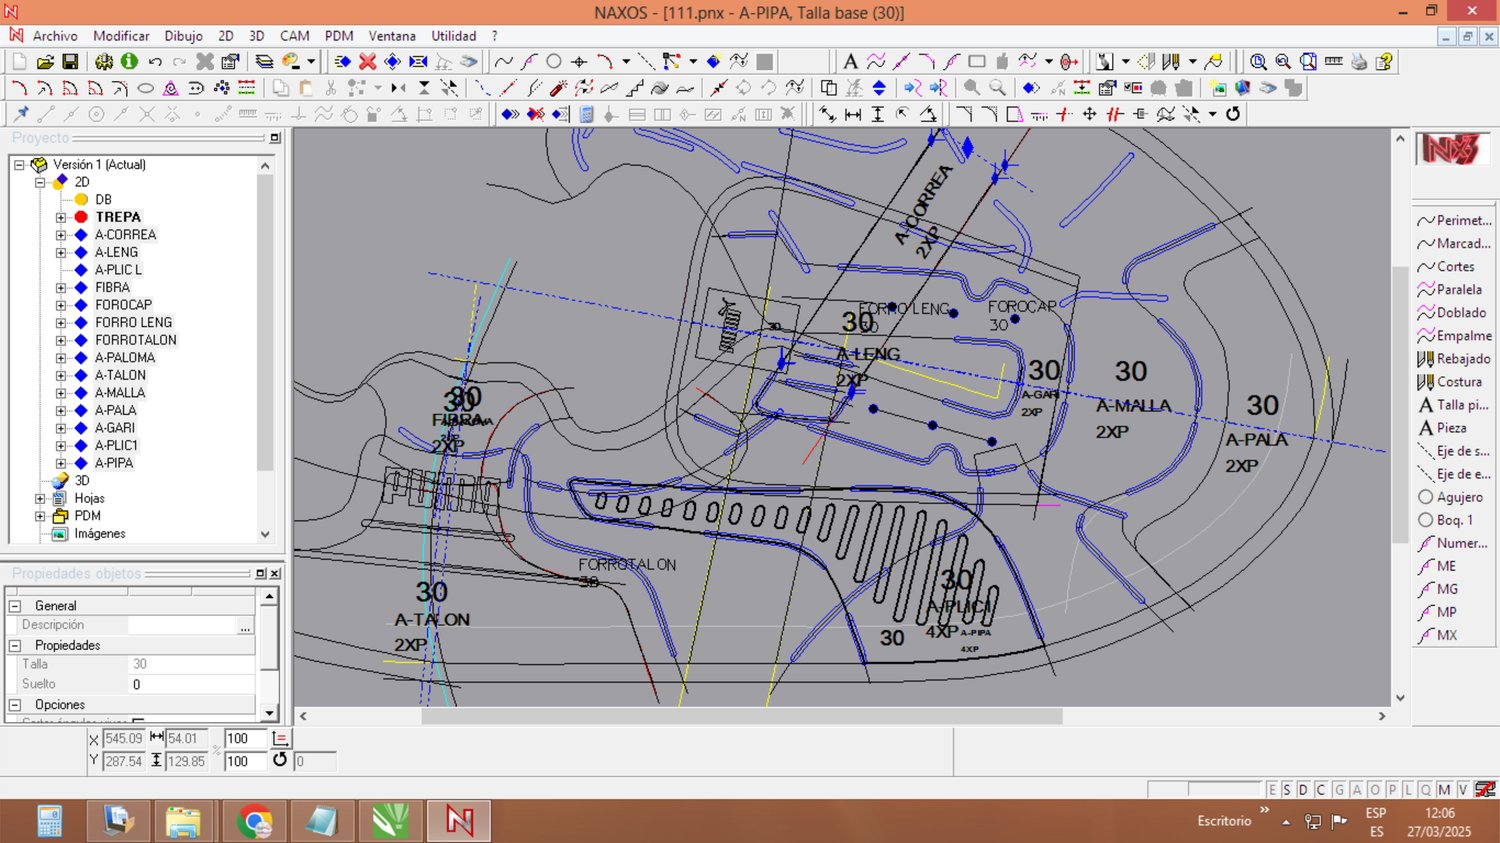Click the Save floppy disk icon

(70, 62)
